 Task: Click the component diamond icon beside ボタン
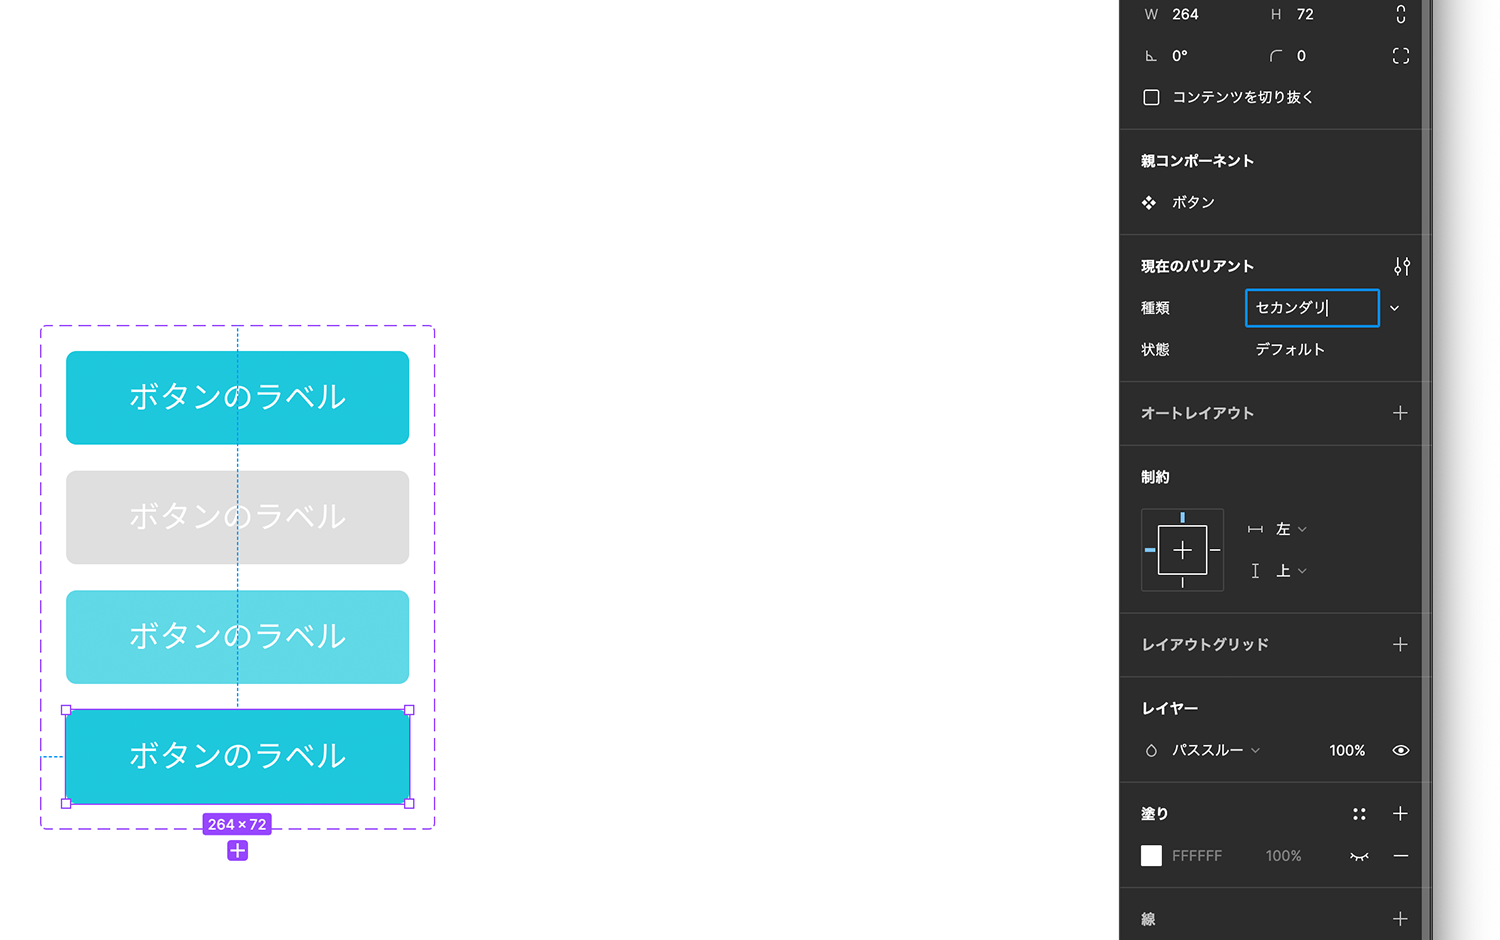click(x=1149, y=202)
